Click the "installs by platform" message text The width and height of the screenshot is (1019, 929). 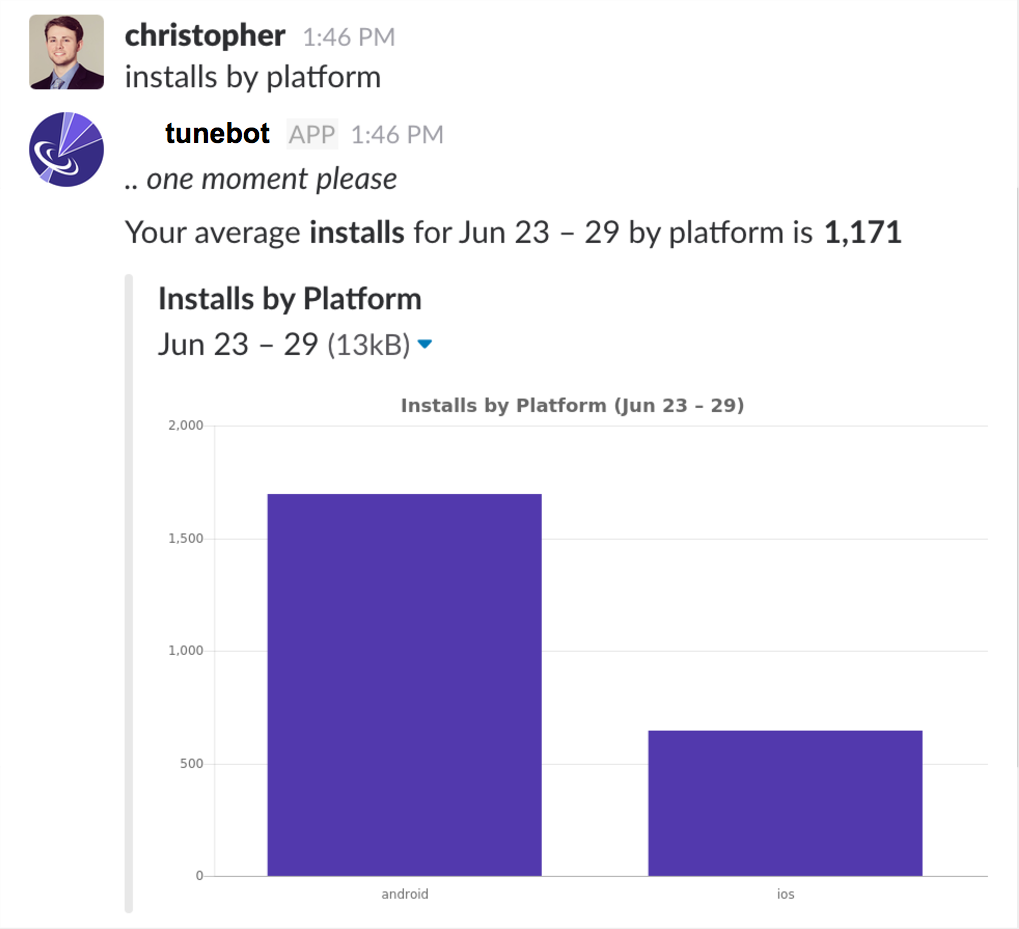tap(252, 77)
